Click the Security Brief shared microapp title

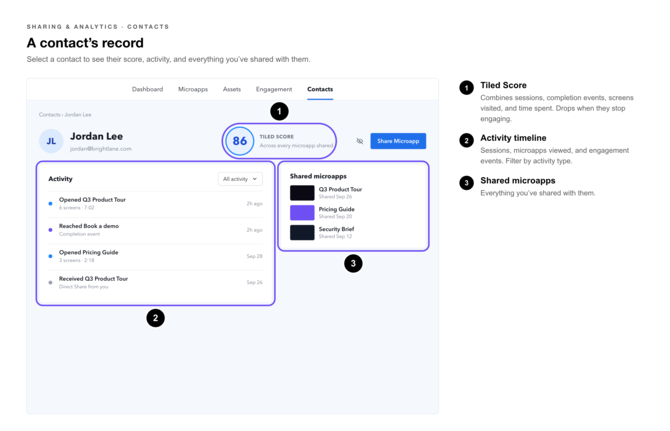(336, 229)
